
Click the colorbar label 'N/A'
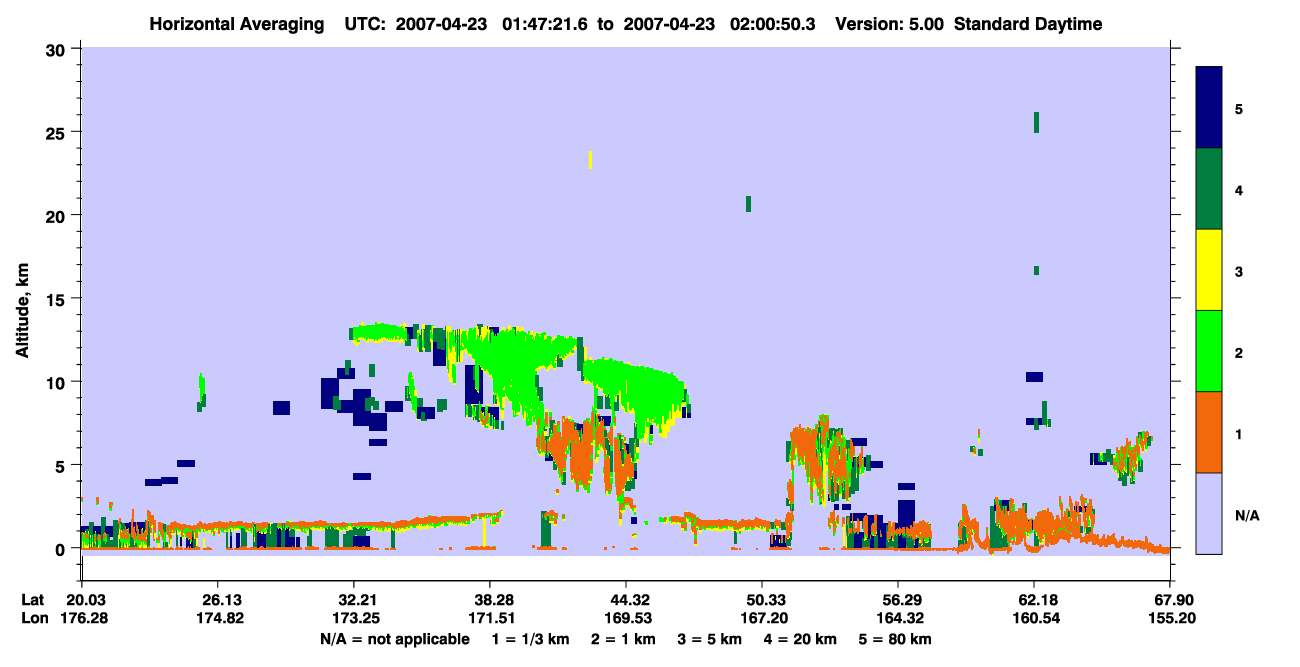point(1247,516)
